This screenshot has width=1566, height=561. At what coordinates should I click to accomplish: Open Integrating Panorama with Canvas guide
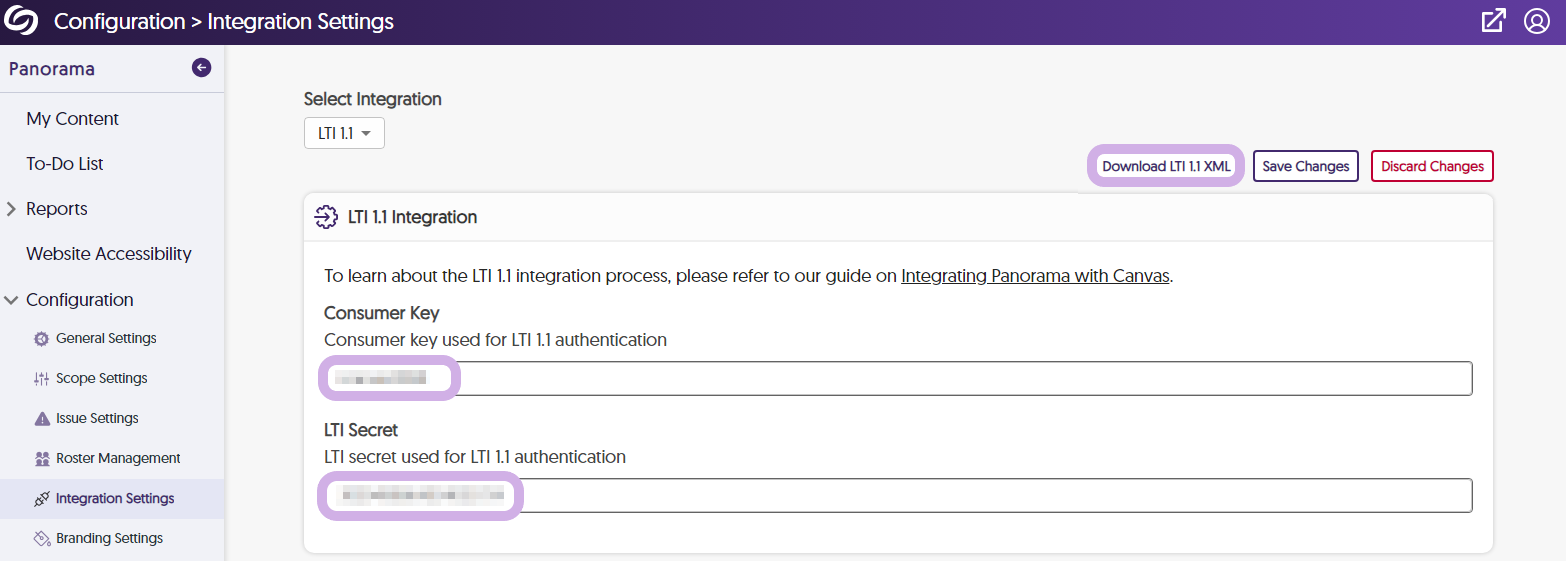click(x=1035, y=276)
